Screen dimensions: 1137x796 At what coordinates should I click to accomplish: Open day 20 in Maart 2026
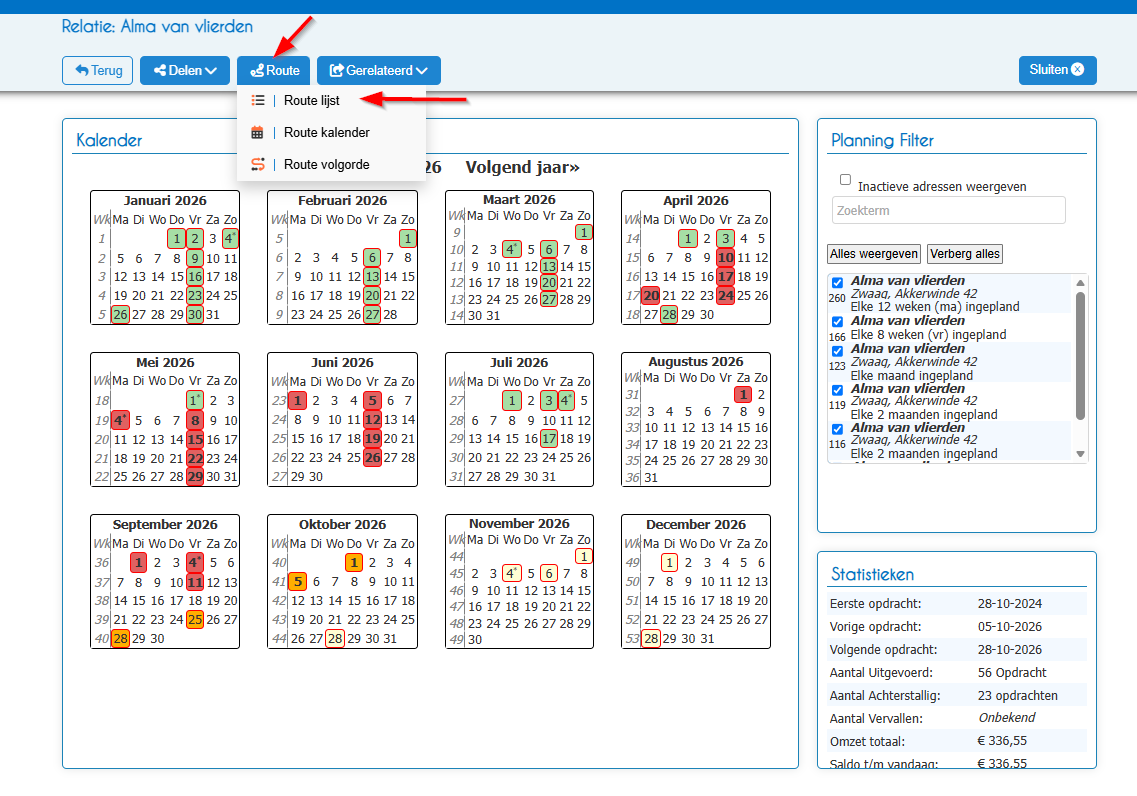[549, 283]
